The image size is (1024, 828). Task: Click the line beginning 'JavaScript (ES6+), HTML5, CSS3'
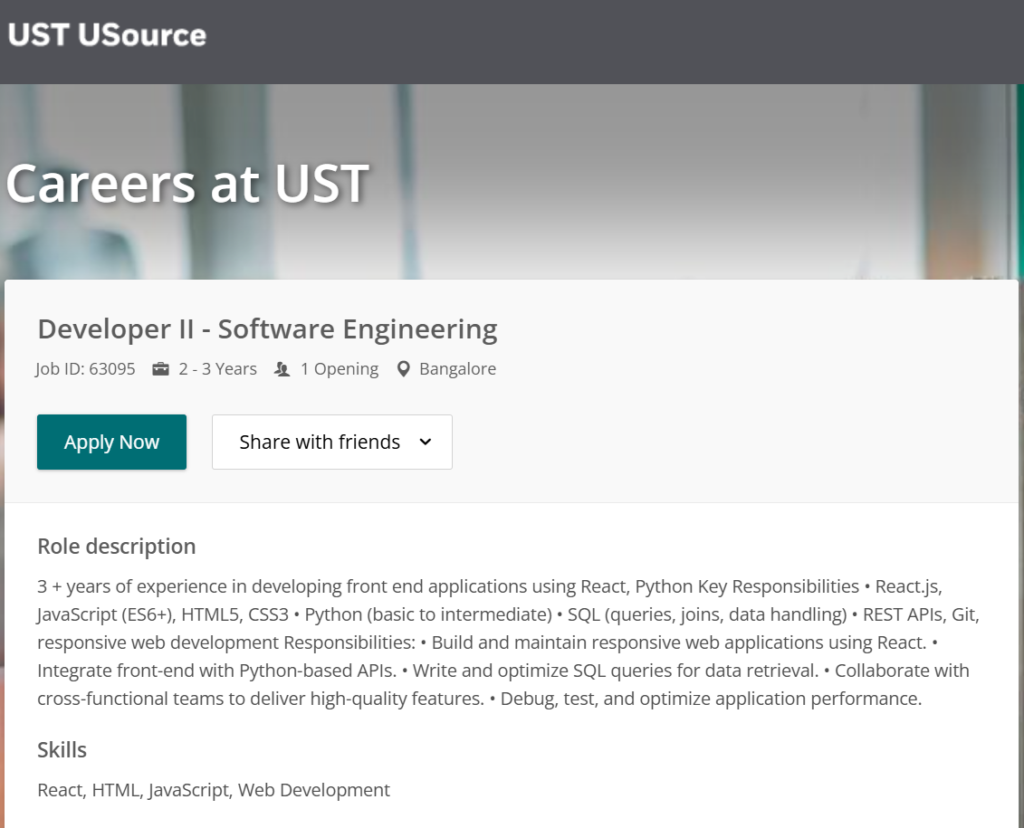click(508, 614)
